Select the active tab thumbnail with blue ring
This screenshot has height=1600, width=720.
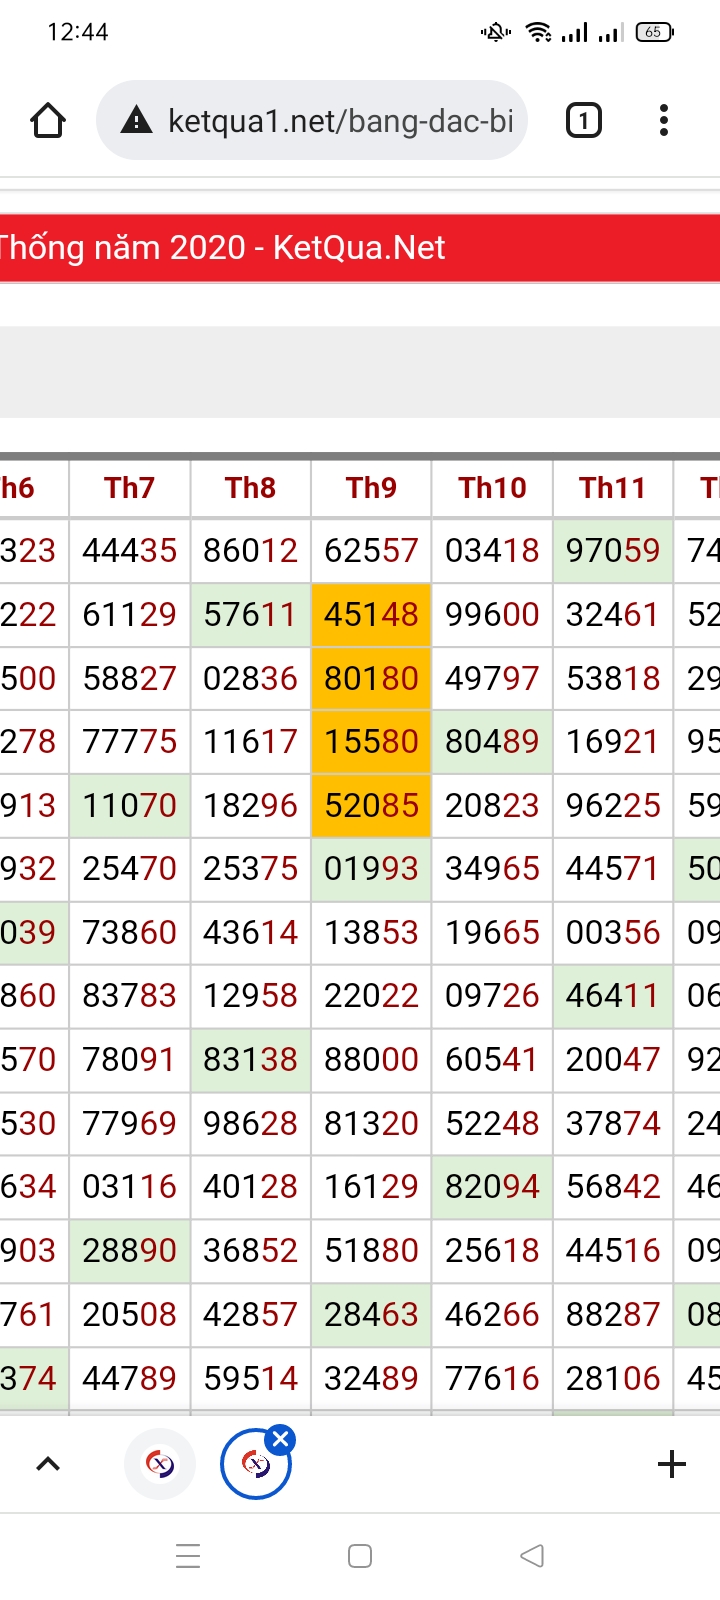[256, 1465]
